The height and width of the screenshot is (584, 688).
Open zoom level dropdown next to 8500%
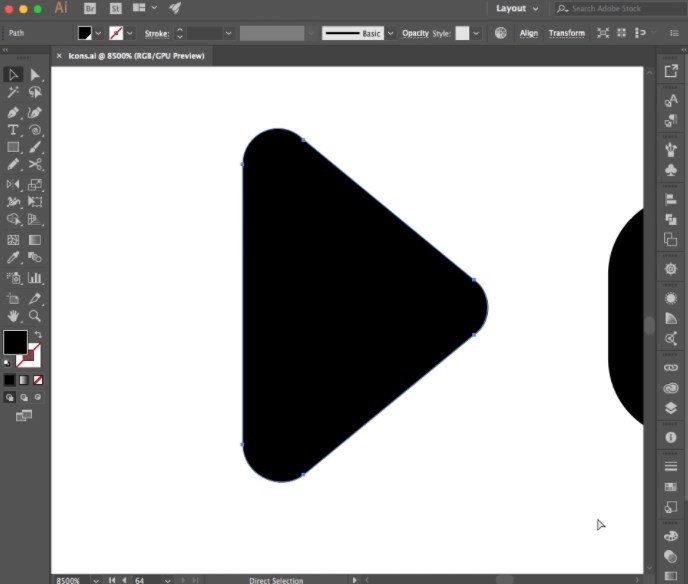click(x=96, y=580)
